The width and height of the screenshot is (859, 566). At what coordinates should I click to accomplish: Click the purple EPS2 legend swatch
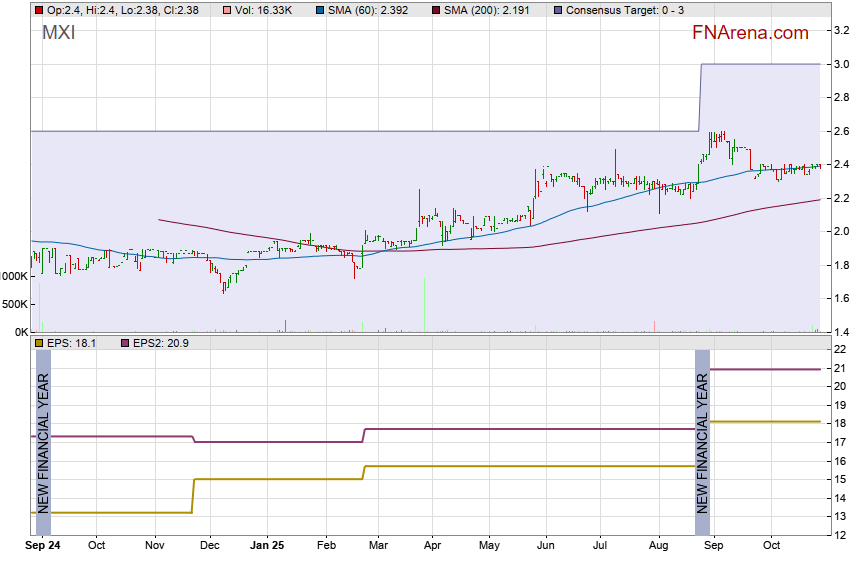[125, 343]
